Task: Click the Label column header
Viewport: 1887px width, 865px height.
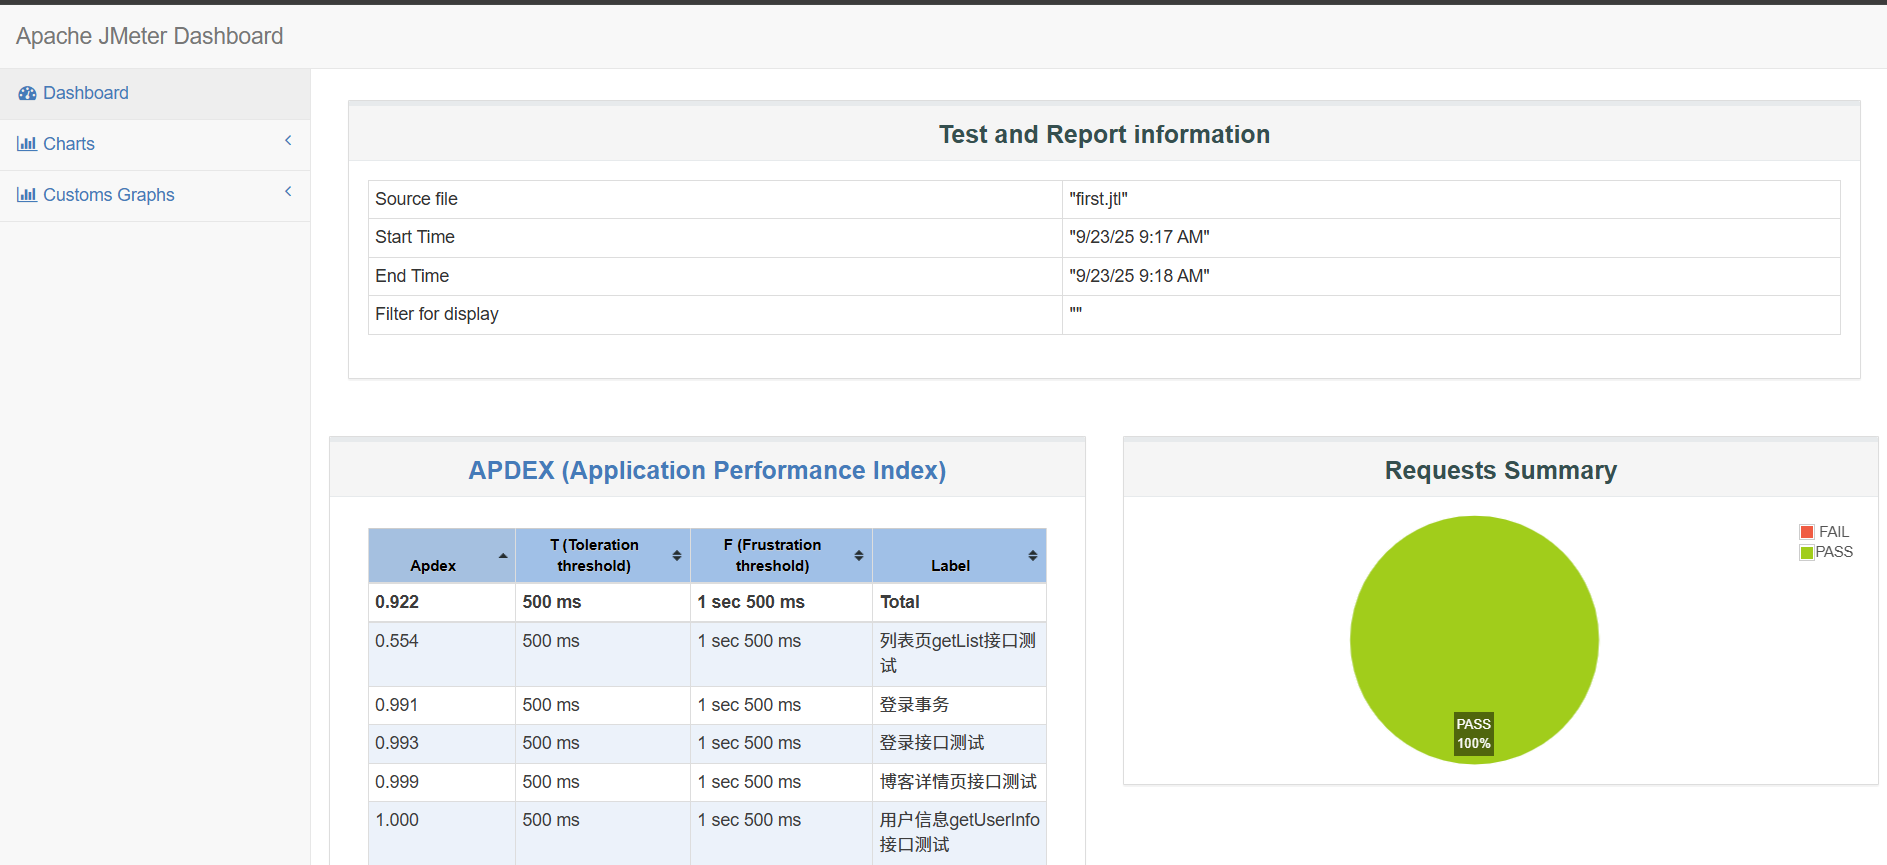Action: (960, 556)
